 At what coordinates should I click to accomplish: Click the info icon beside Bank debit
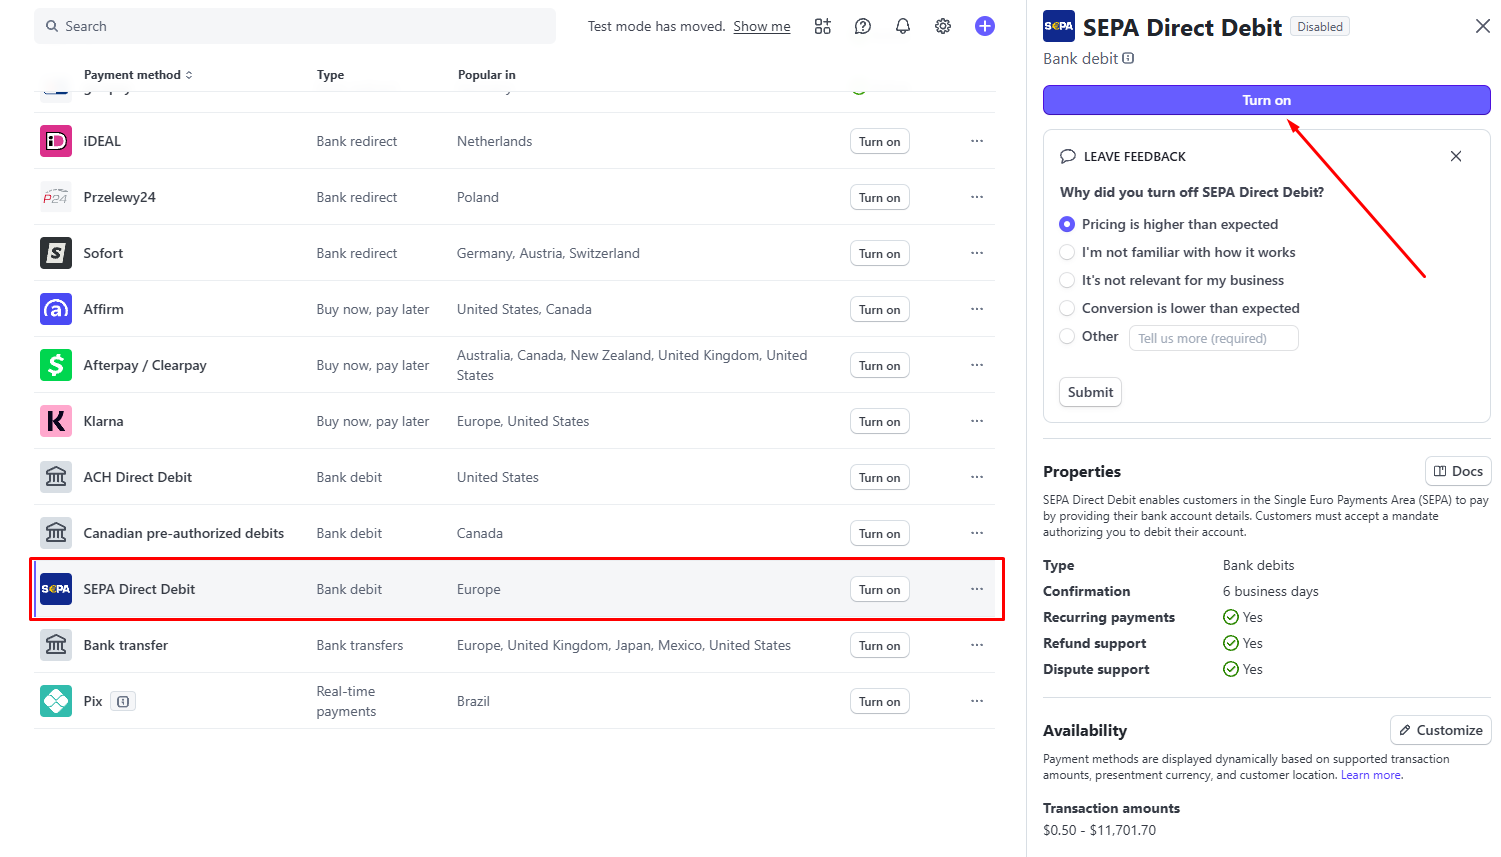[1128, 58]
